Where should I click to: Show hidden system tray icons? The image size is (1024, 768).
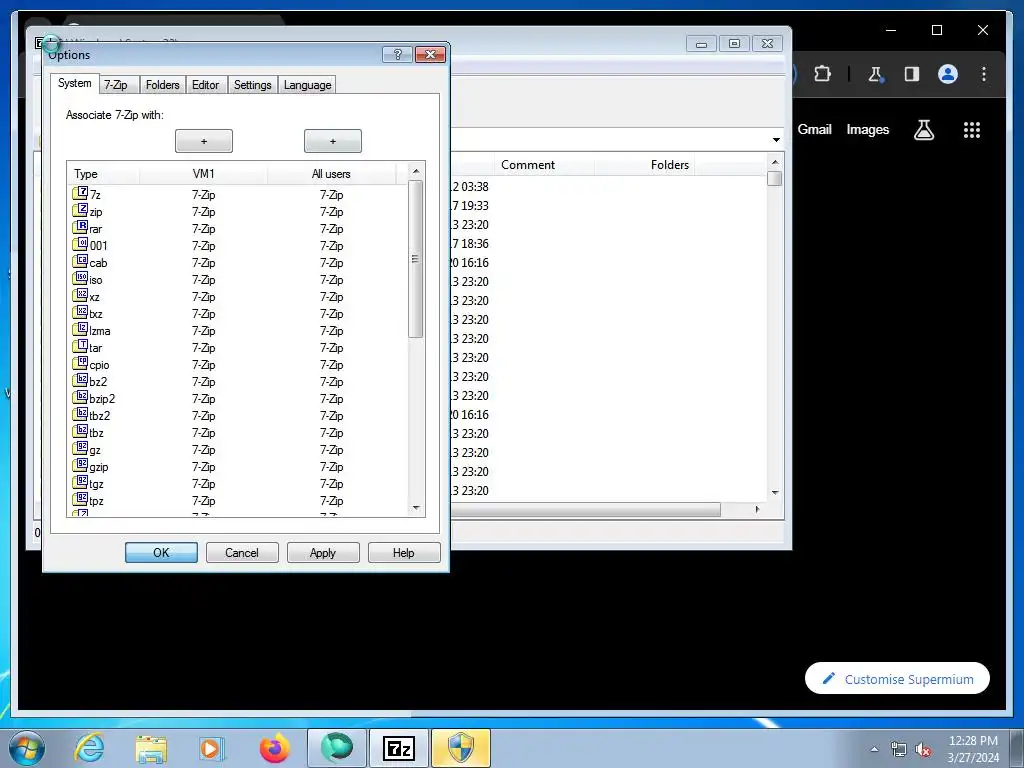pos(874,749)
